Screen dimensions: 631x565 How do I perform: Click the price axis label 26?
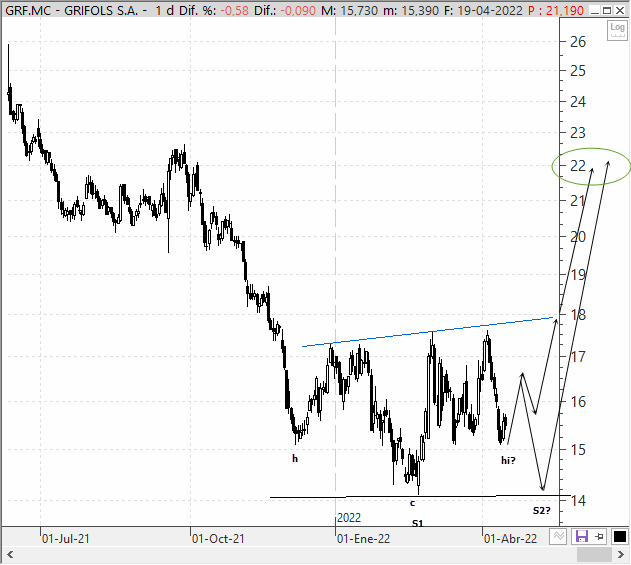[578, 41]
